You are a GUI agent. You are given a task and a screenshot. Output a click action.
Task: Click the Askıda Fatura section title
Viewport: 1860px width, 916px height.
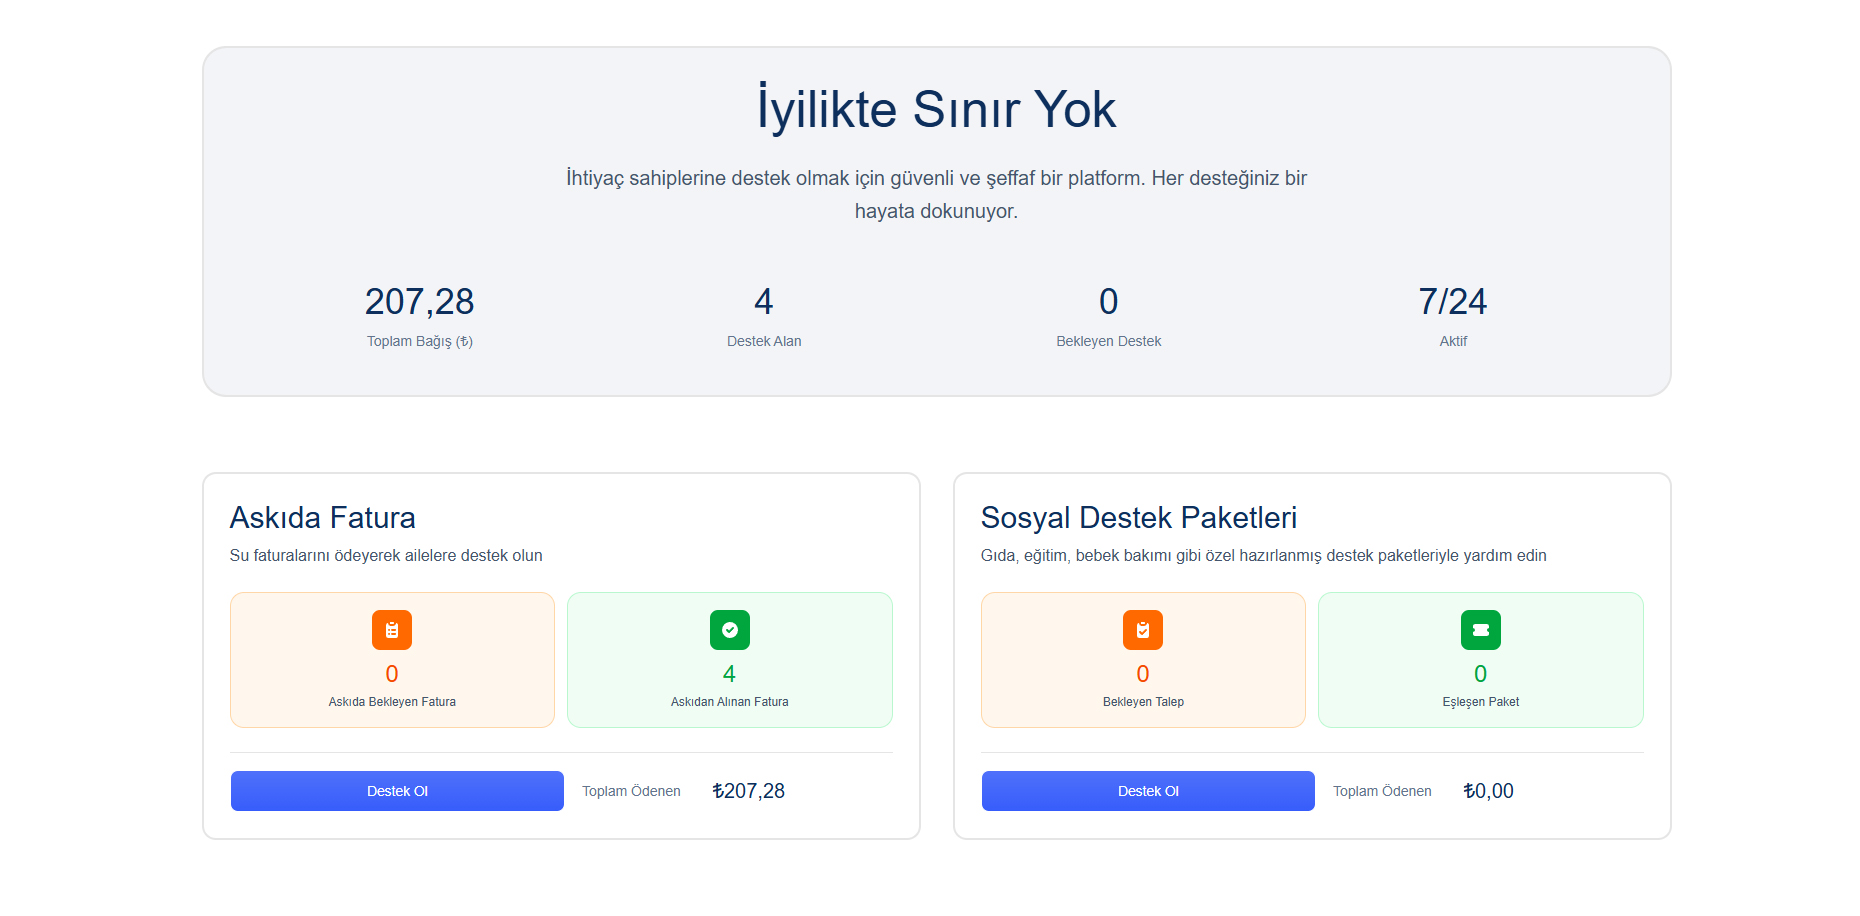[x=323, y=518]
